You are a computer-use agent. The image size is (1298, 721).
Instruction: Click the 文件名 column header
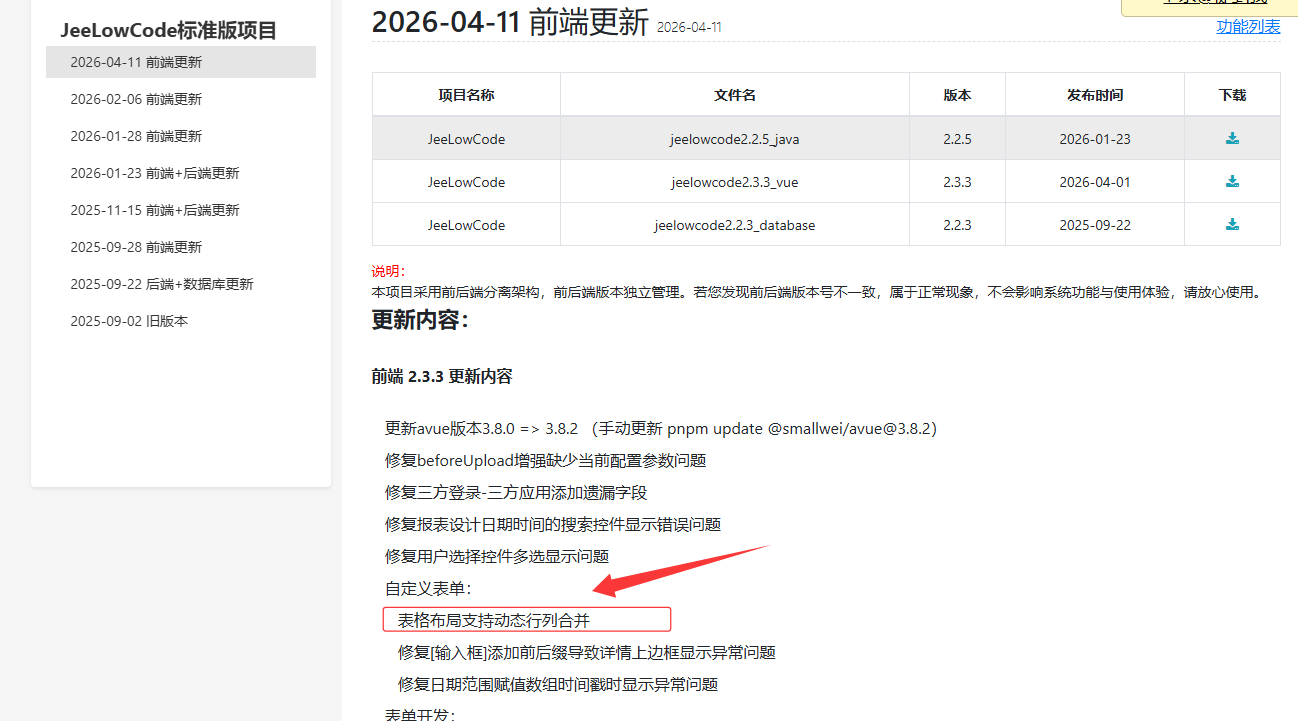(x=734, y=95)
